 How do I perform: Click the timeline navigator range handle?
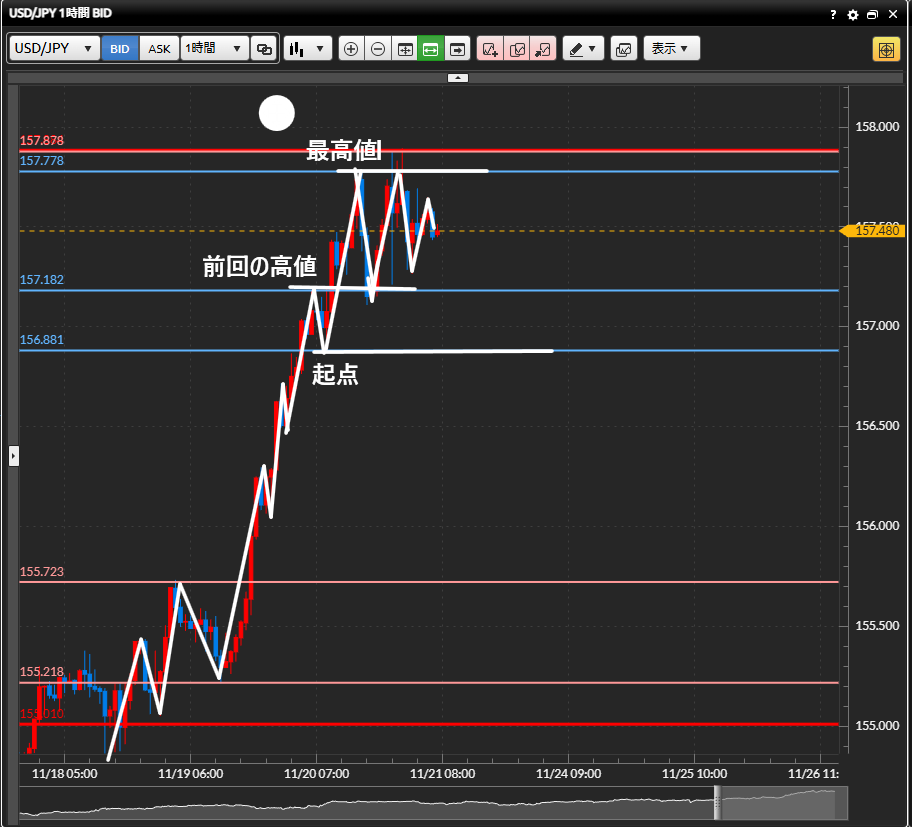coord(716,803)
